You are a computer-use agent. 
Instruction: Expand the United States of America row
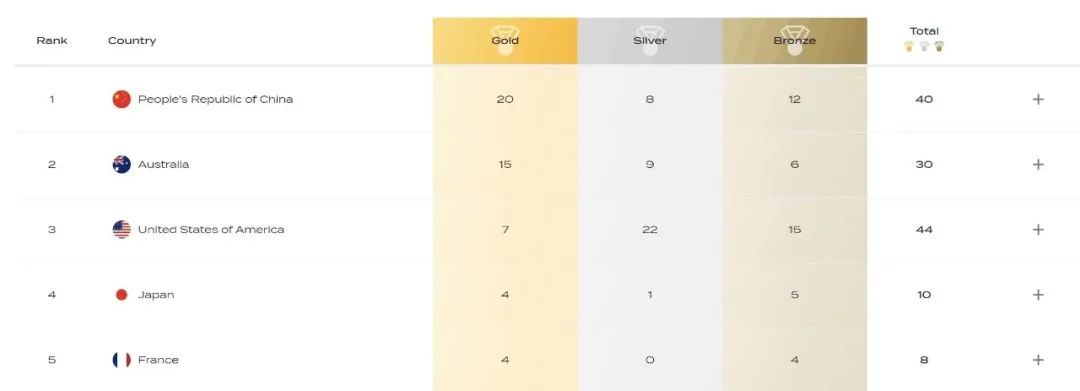1038,229
